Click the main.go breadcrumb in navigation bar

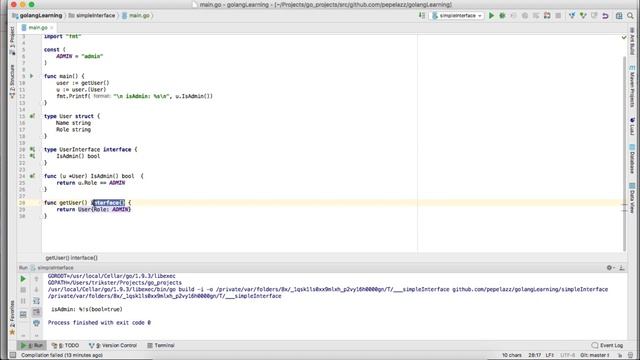pos(136,16)
